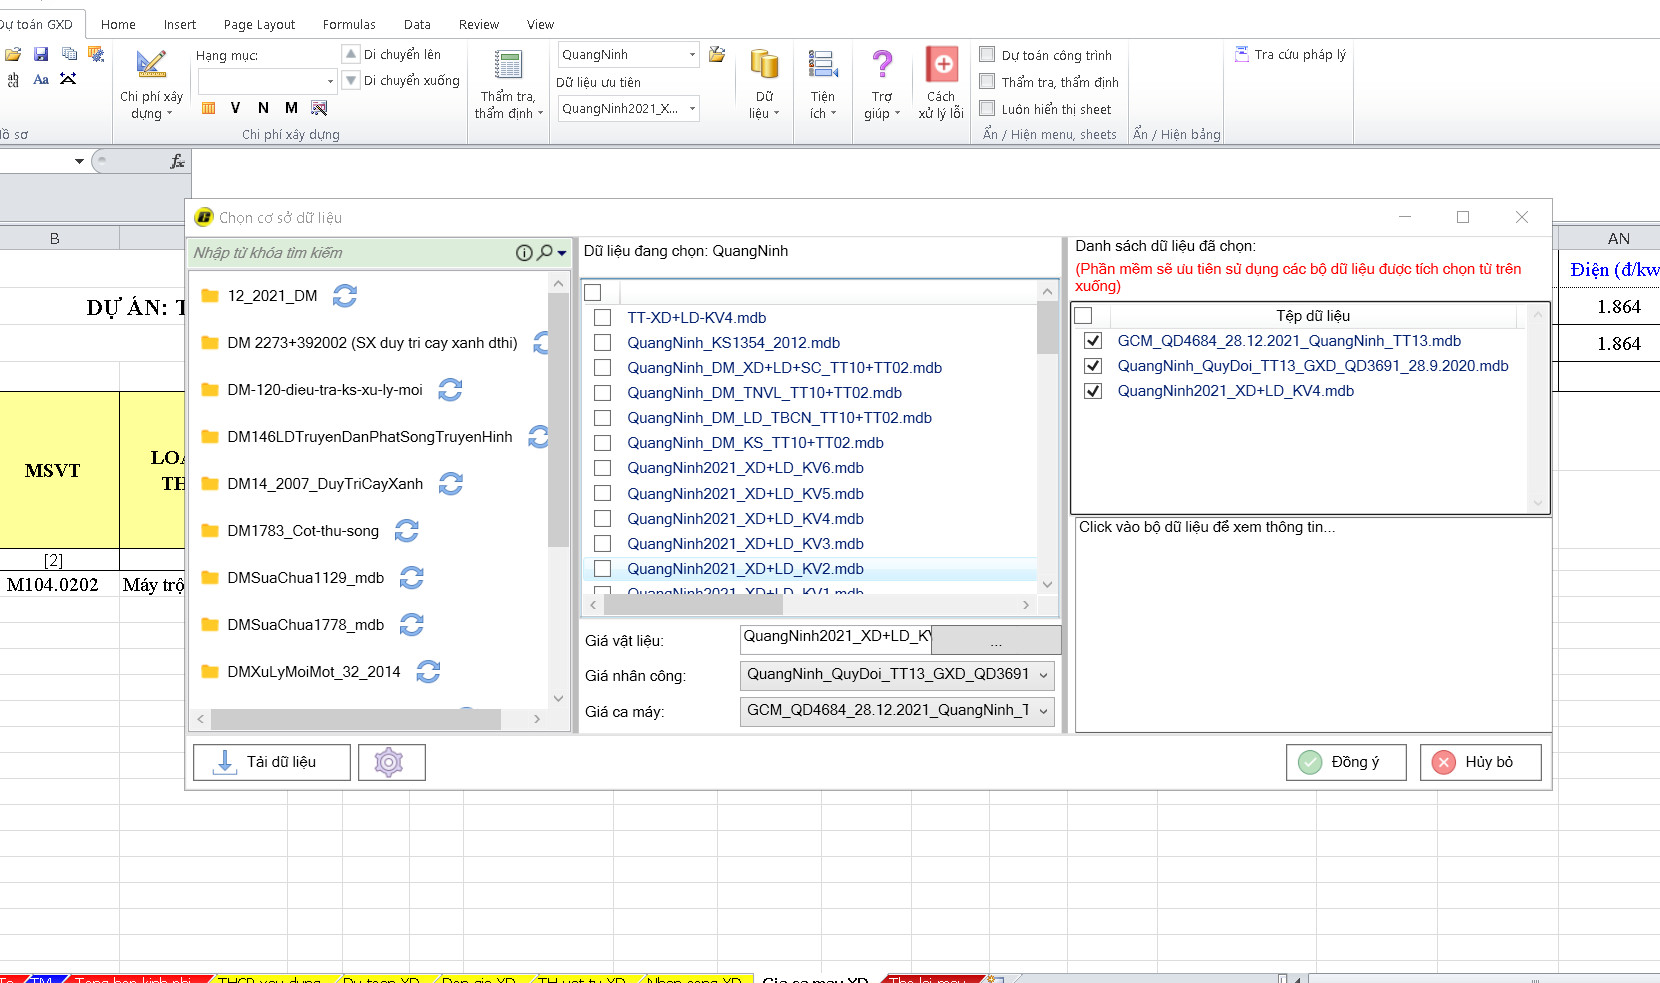Image resolution: width=1660 pixels, height=983 pixels.
Task: Open the Page Layout tab
Action: [259, 24]
